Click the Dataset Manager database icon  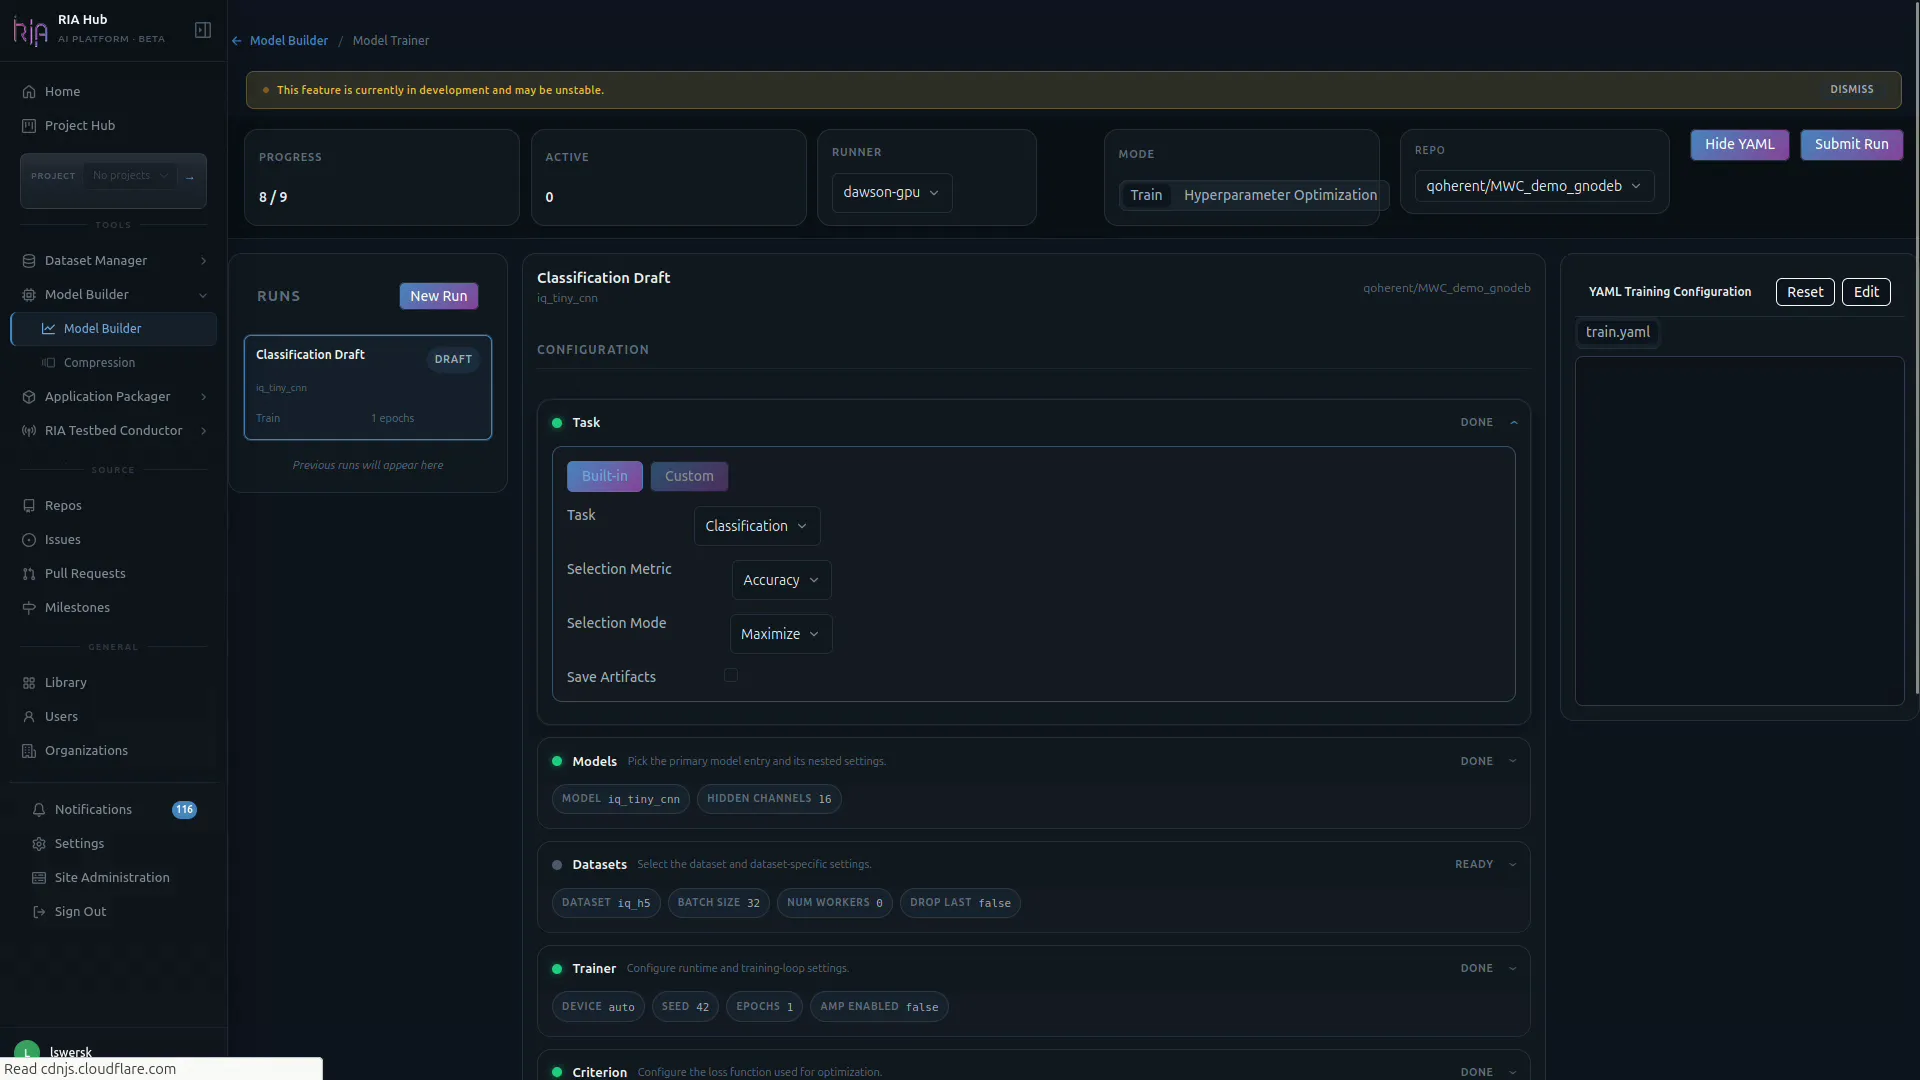click(29, 261)
